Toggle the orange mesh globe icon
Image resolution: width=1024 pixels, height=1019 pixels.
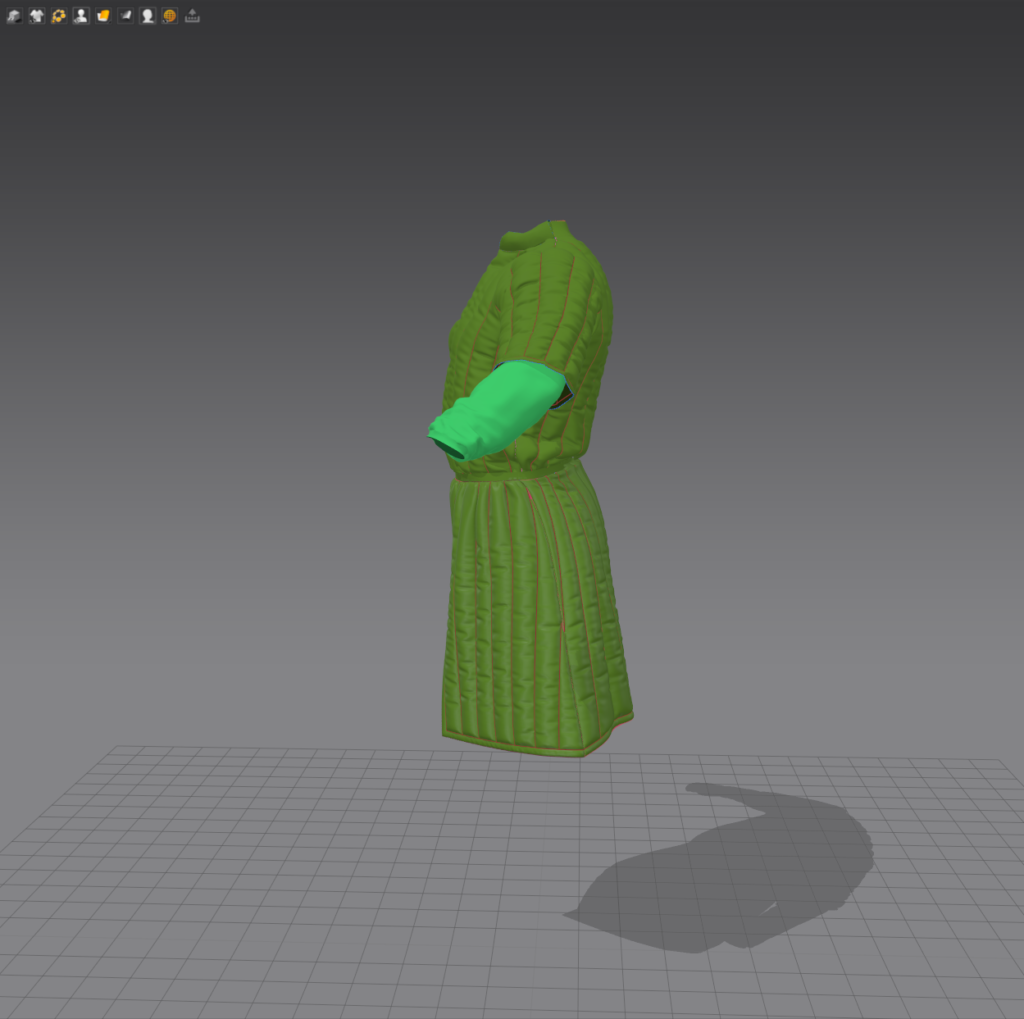tap(170, 16)
